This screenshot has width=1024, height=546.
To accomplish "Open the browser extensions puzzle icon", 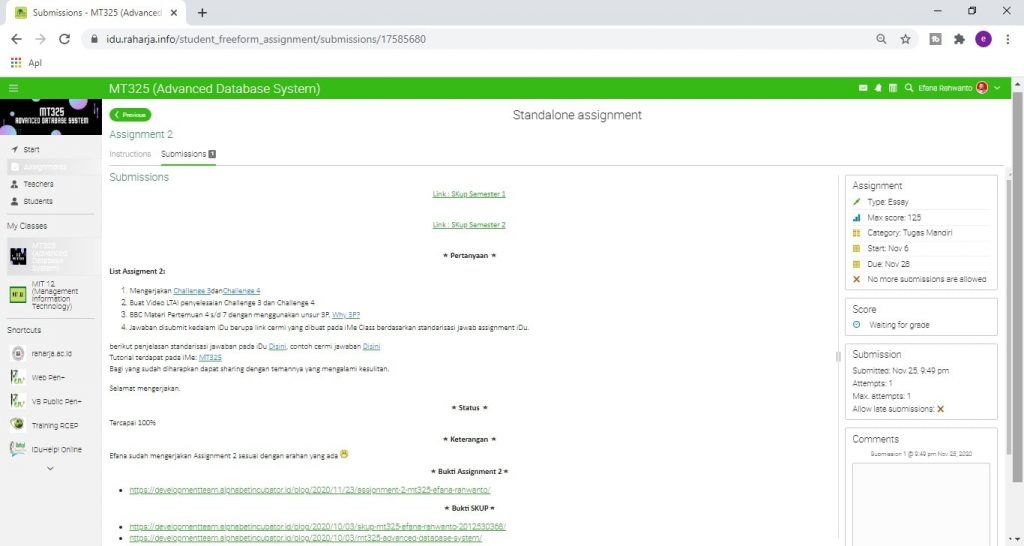I will coord(959,39).
